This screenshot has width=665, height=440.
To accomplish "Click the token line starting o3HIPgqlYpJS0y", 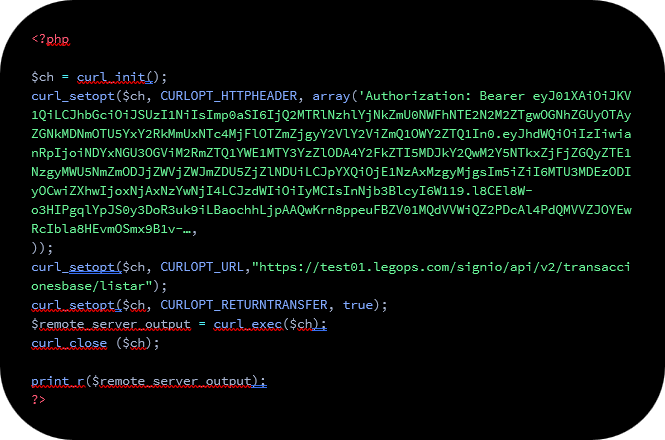I will pos(331,210).
